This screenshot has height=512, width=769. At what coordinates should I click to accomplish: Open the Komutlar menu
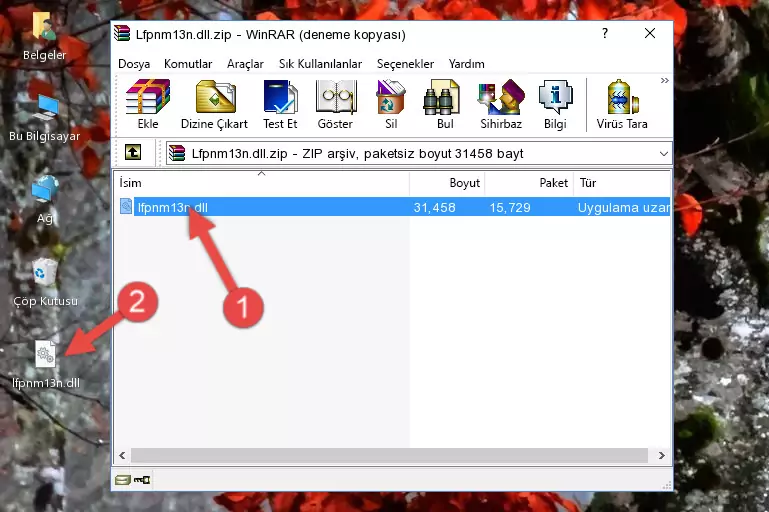[x=188, y=64]
